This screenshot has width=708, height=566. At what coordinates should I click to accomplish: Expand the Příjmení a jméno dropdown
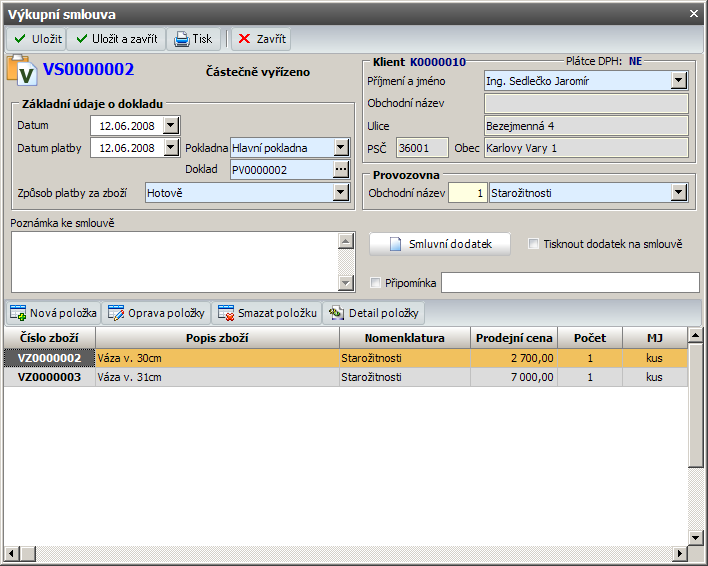679,80
